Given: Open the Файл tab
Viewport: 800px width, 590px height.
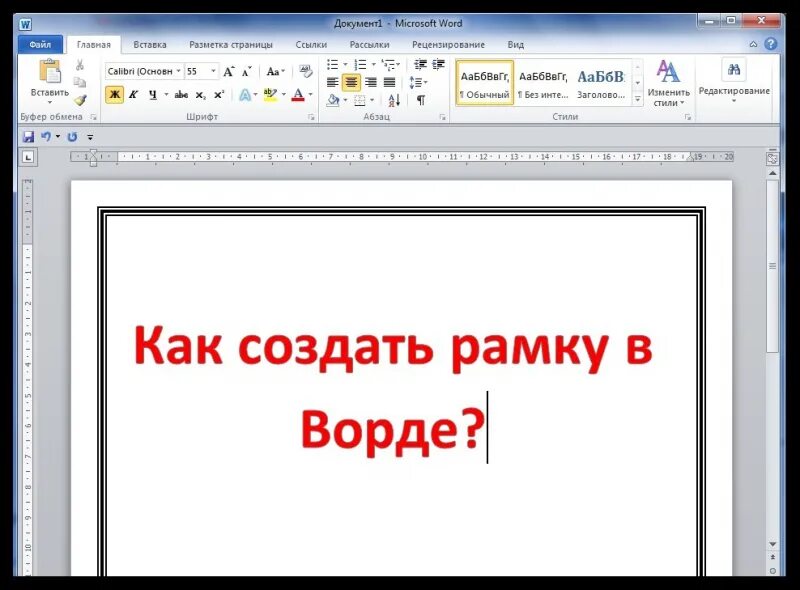Looking at the screenshot, I should pos(40,44).
